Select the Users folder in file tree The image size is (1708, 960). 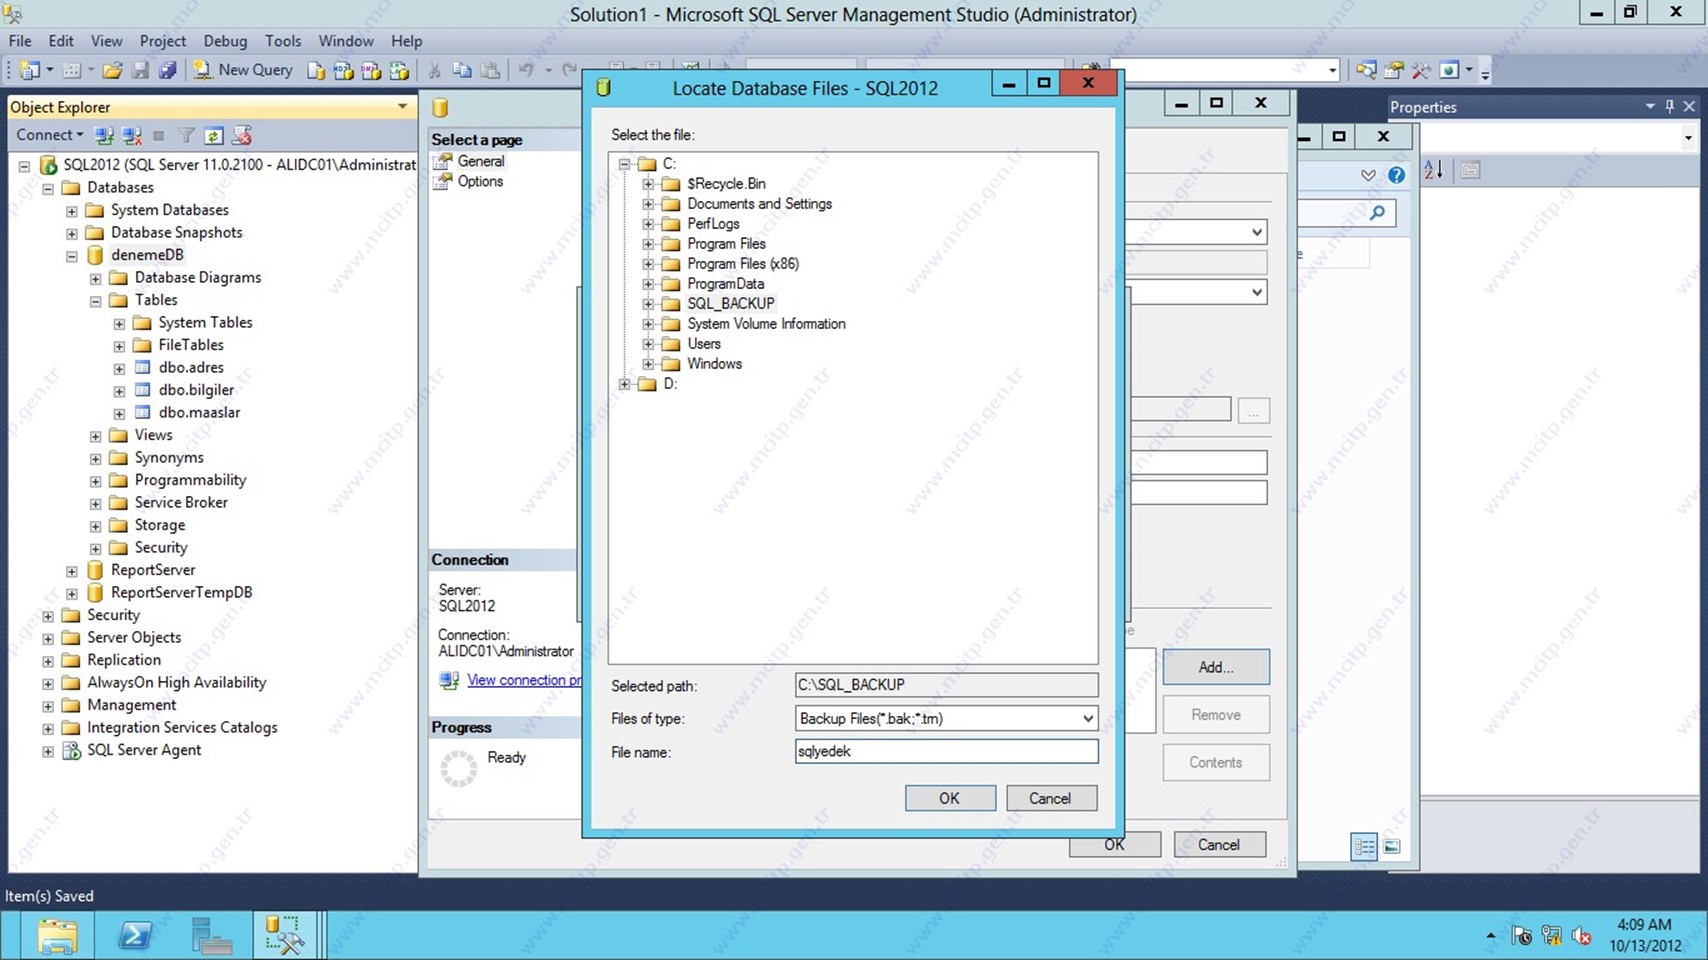pyautogui.click(x=703, y=344)
